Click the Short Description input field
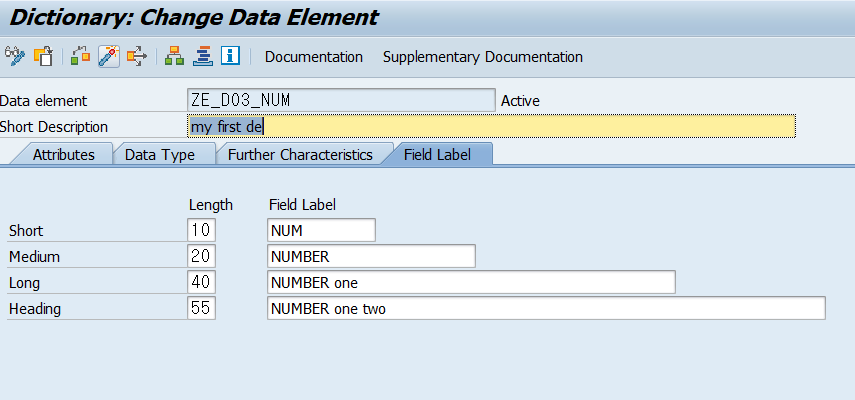 click(x=491, y=126)
